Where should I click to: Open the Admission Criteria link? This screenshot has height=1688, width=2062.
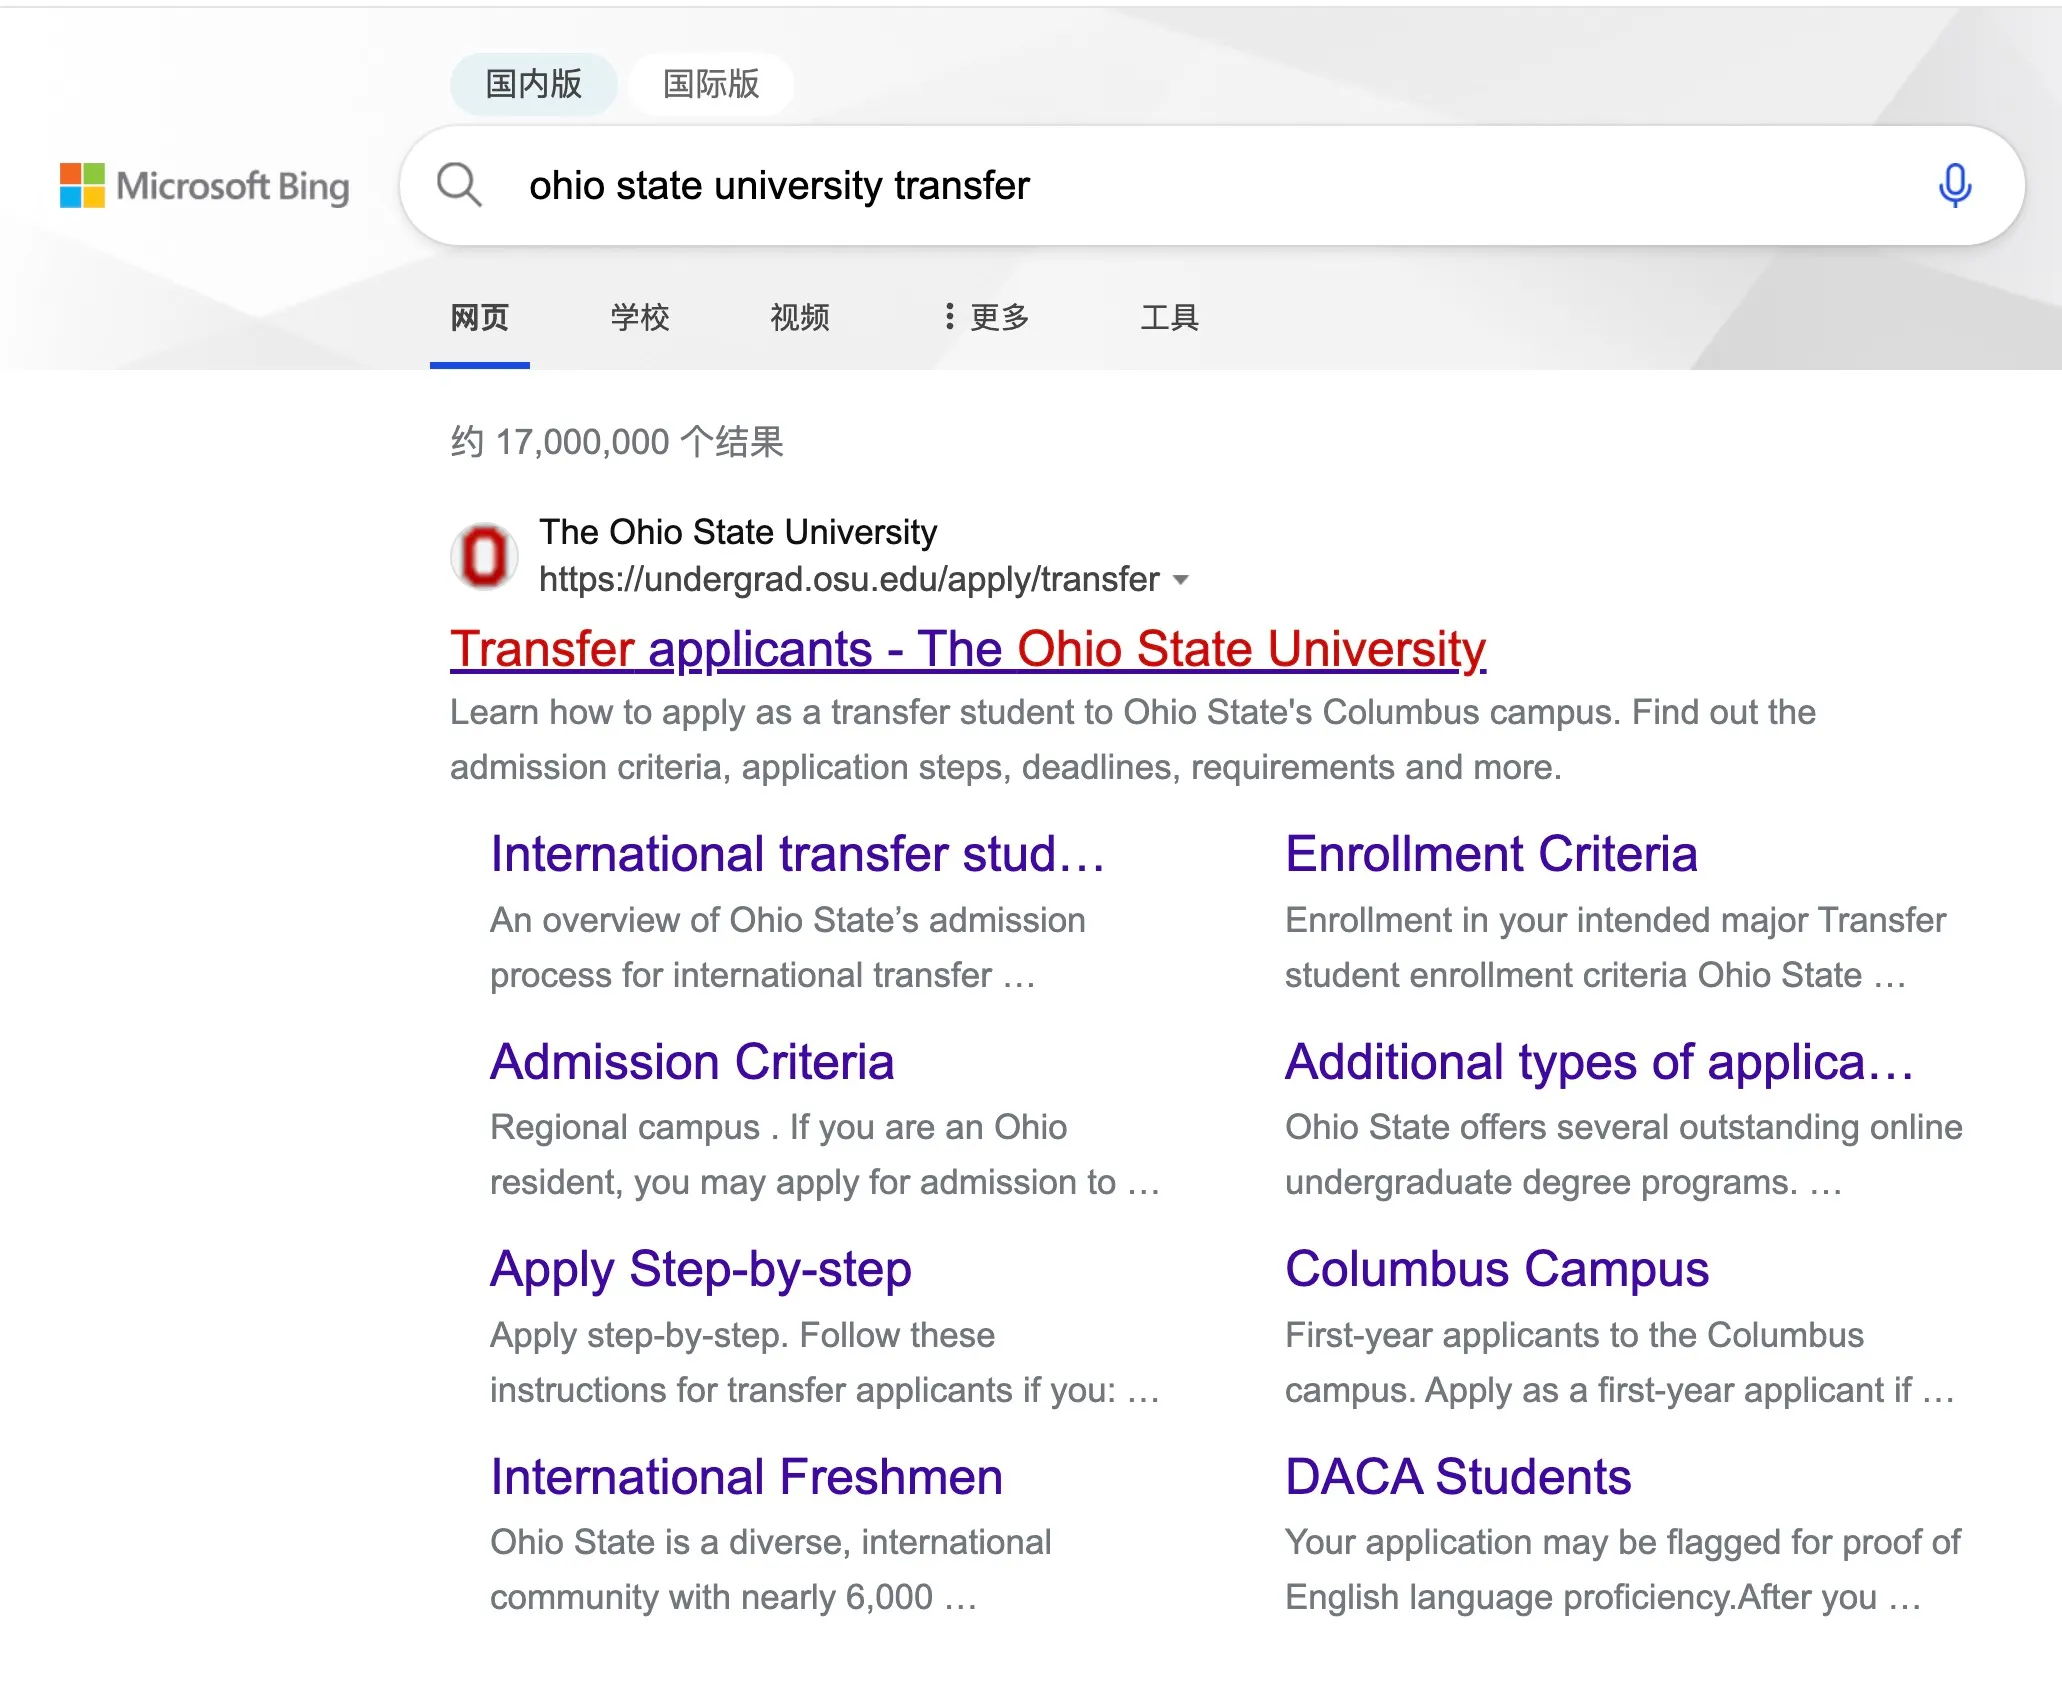tap(692, 1061)
